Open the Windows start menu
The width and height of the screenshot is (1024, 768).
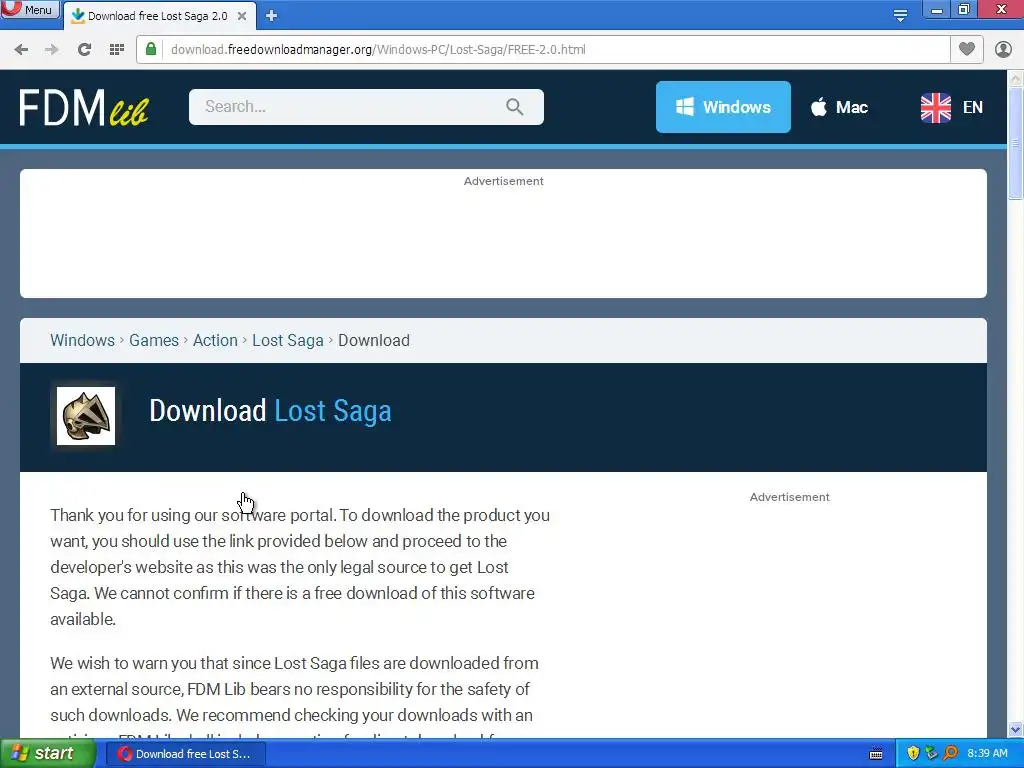47,754
